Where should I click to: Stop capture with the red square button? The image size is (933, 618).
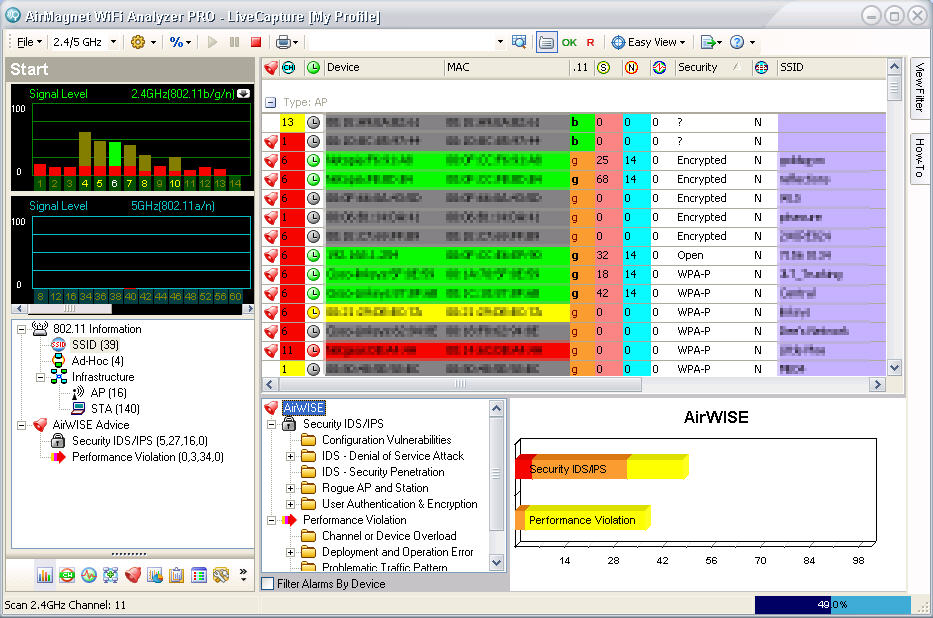256,42
